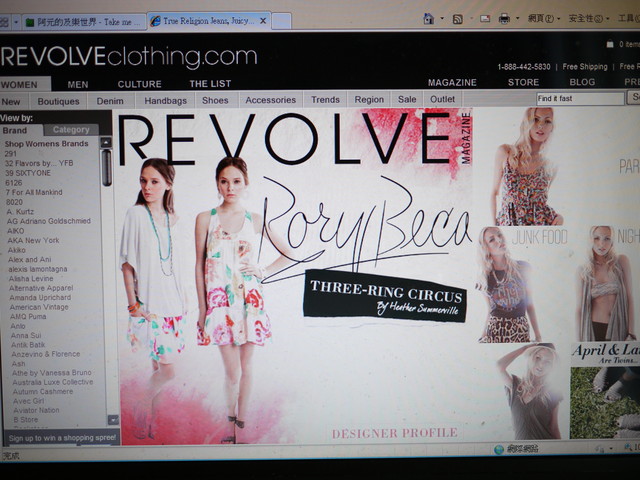
Task: Click the Find it fast search field
Action: (x=580, y=98)
